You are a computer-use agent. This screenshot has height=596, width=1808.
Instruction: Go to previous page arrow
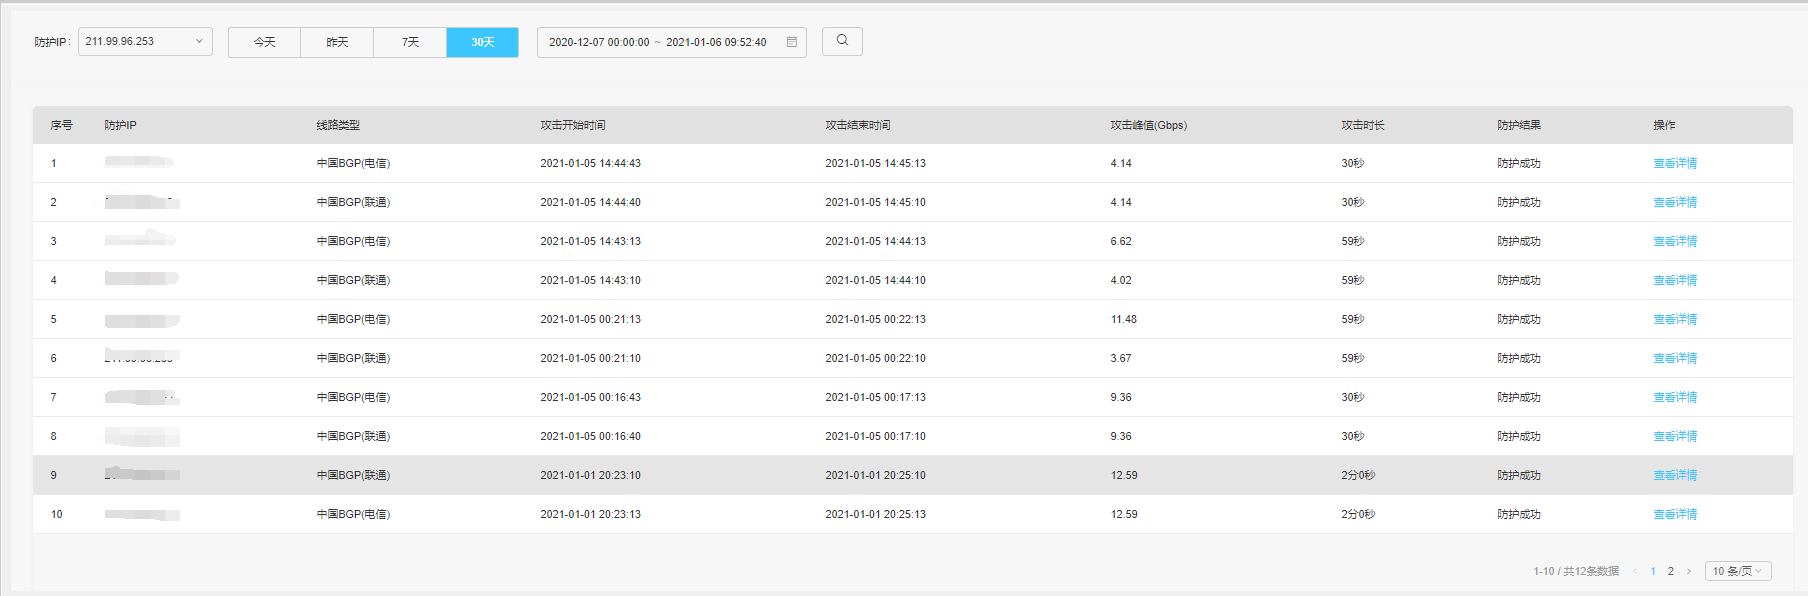click(1635, 571)
